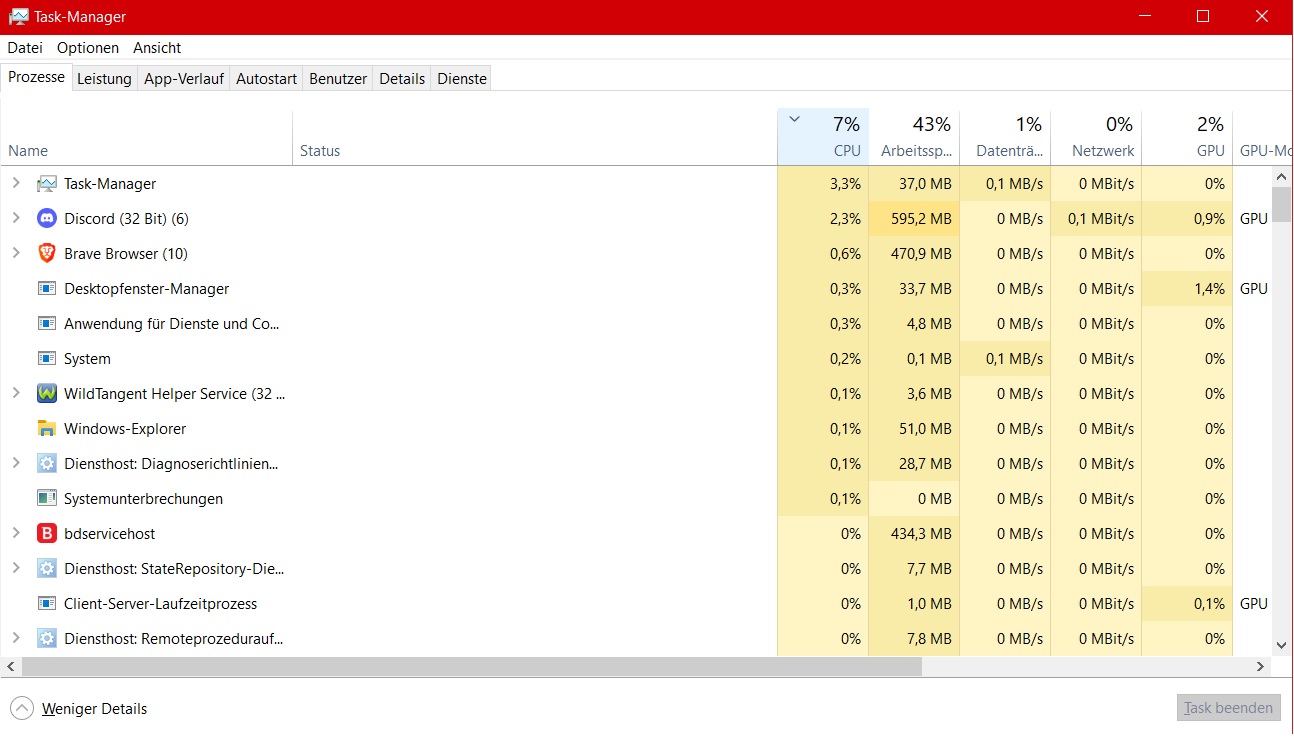Click the Weniger Details link
1294x756 pixels.
click(x=94, y=709)
